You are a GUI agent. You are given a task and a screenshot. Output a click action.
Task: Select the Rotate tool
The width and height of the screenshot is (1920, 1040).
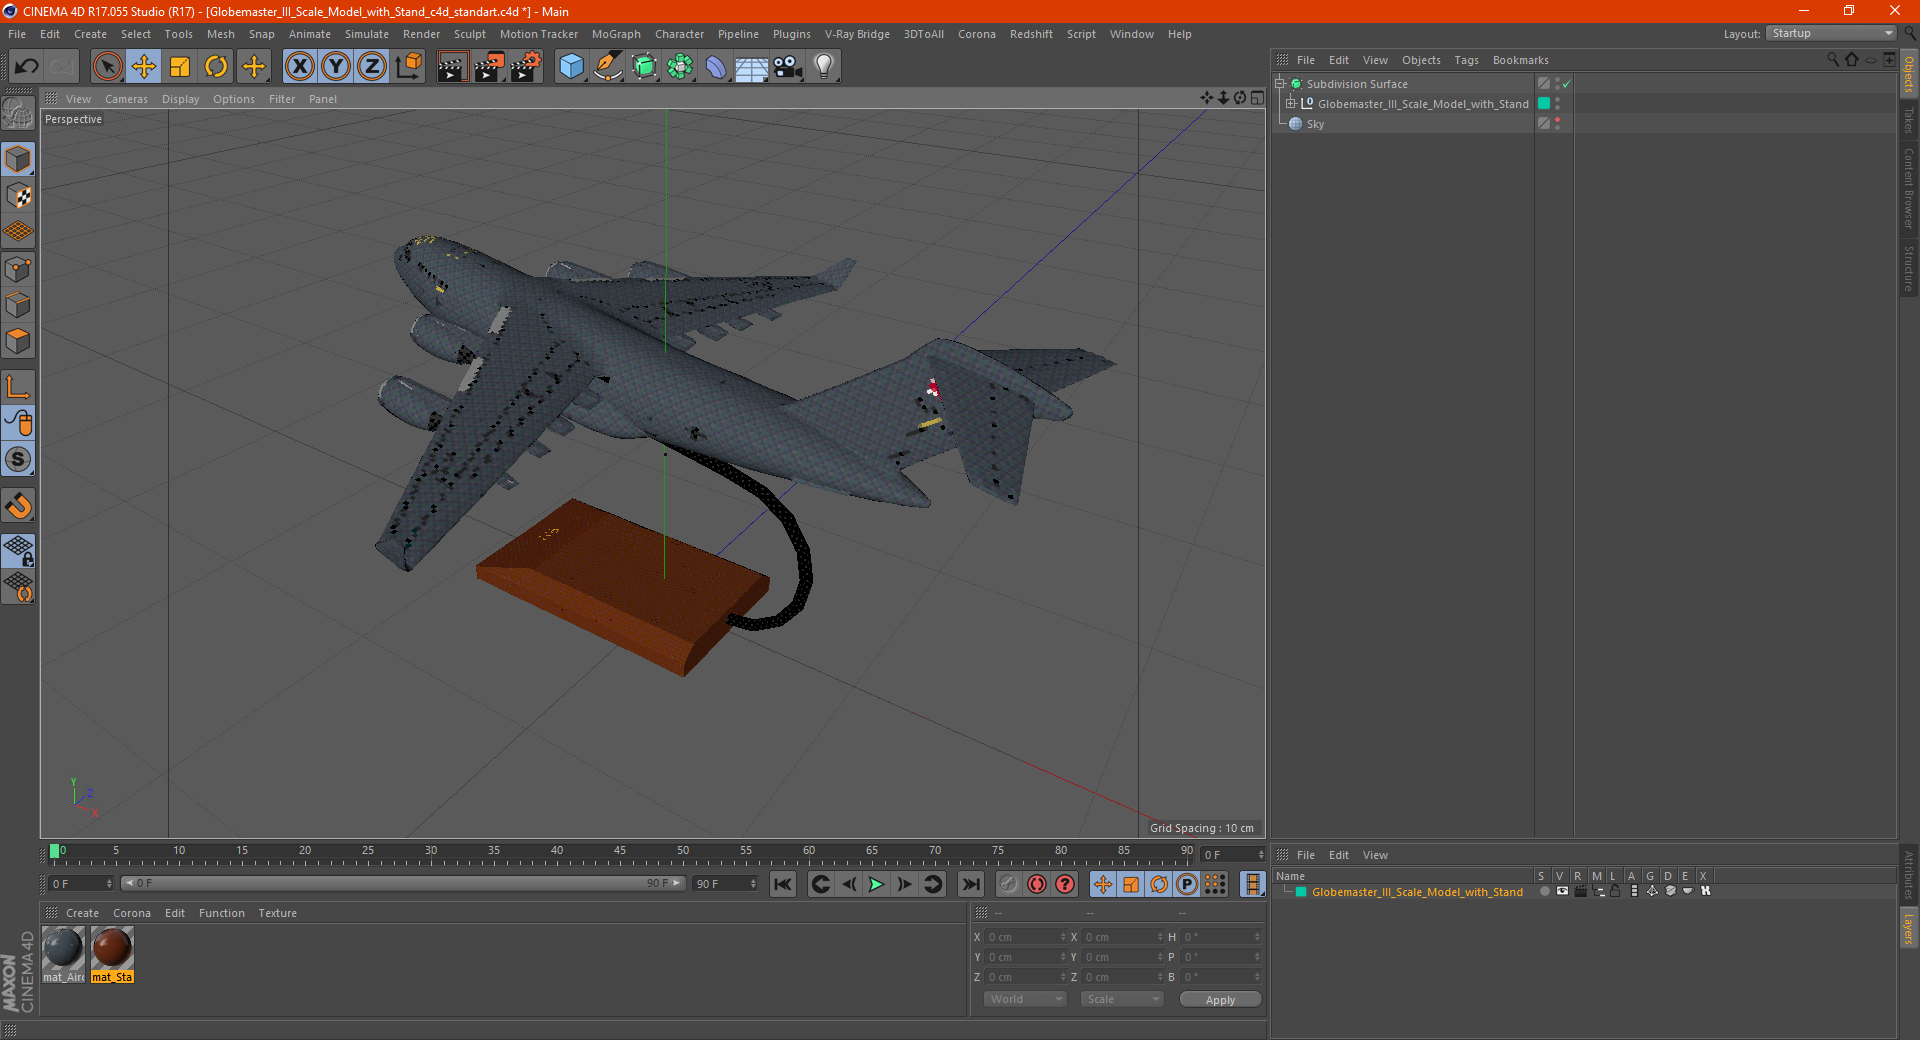point(216,67)
